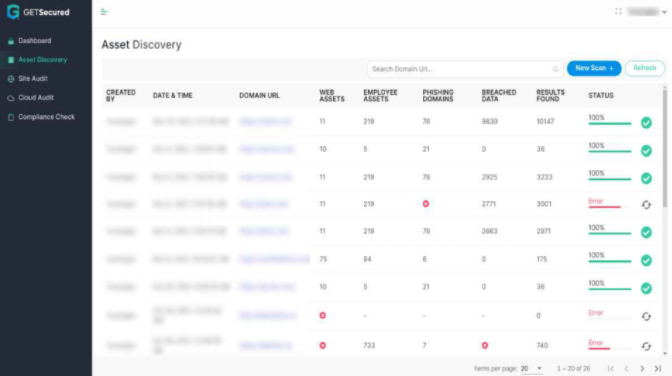The image size is (672, 376).
Task: Go to Compliance Check page
Action: coord(46,117)
